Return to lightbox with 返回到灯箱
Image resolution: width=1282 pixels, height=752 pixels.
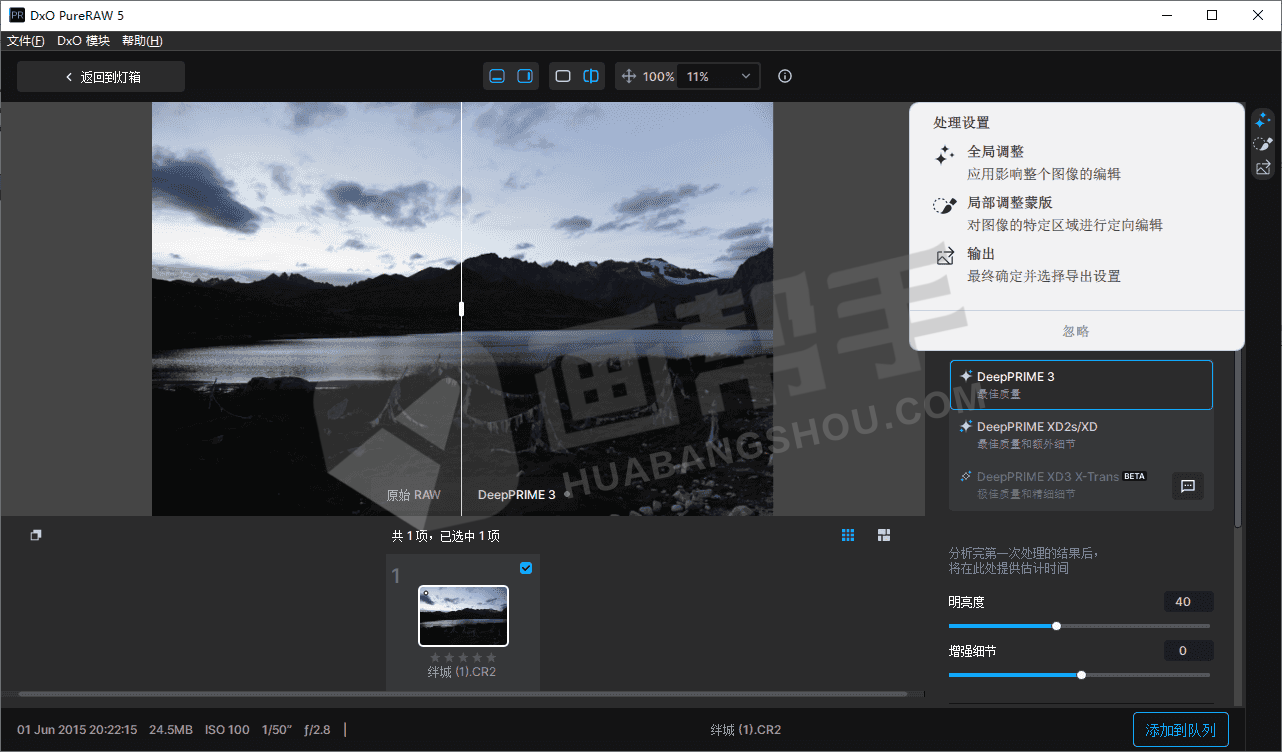(x=101, y=77)
